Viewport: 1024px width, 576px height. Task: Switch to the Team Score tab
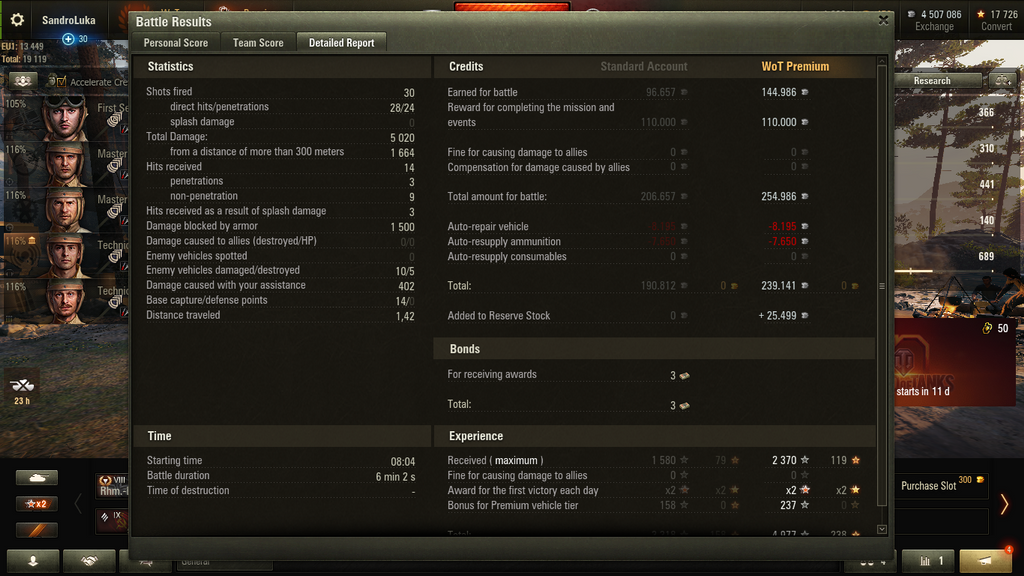point(258,43)
